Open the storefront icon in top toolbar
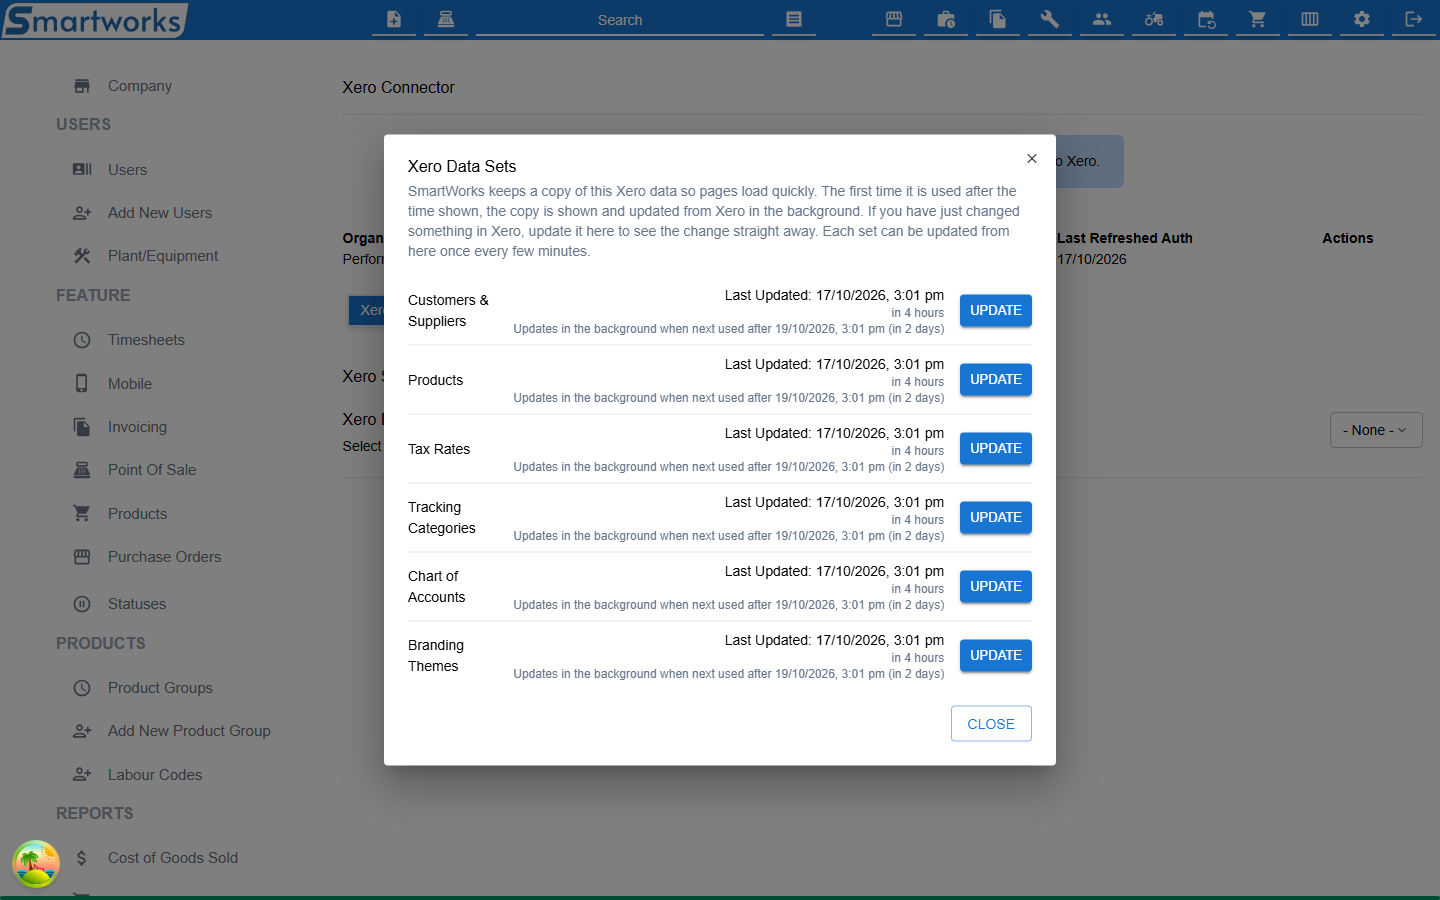The width and height of the screenshot is (1440, 900). pos(894,19)
